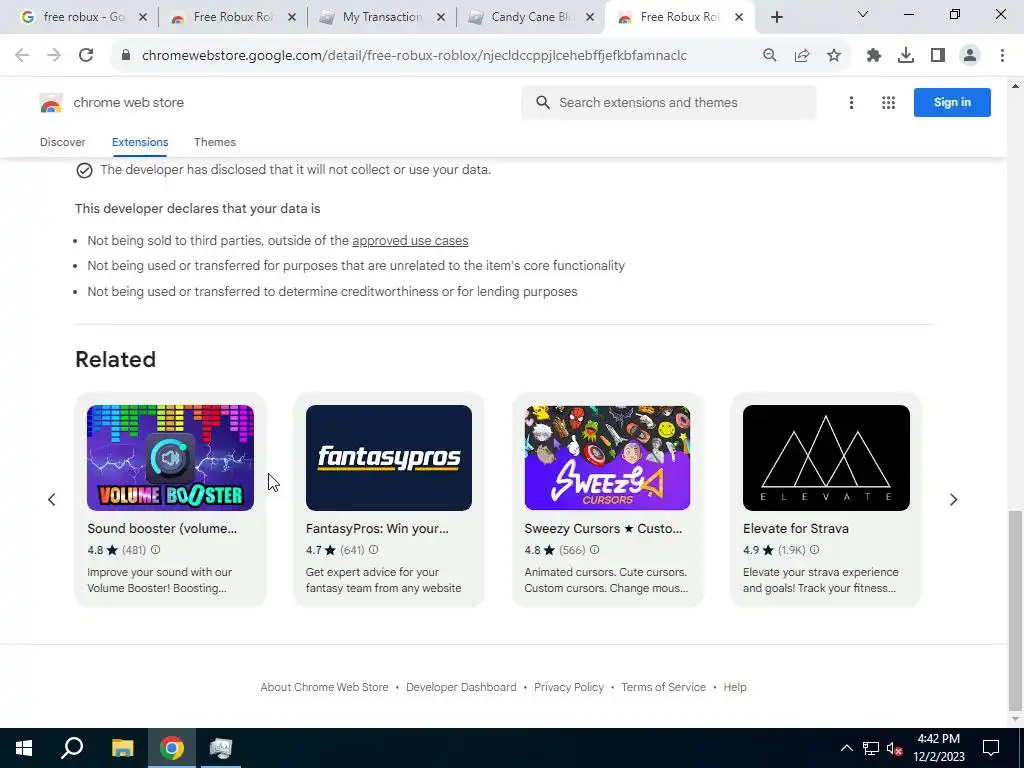The height and width of the screenshot is (768, 1024).
Task: Click the muted volume tray icon
Action: tap(894, 749)
